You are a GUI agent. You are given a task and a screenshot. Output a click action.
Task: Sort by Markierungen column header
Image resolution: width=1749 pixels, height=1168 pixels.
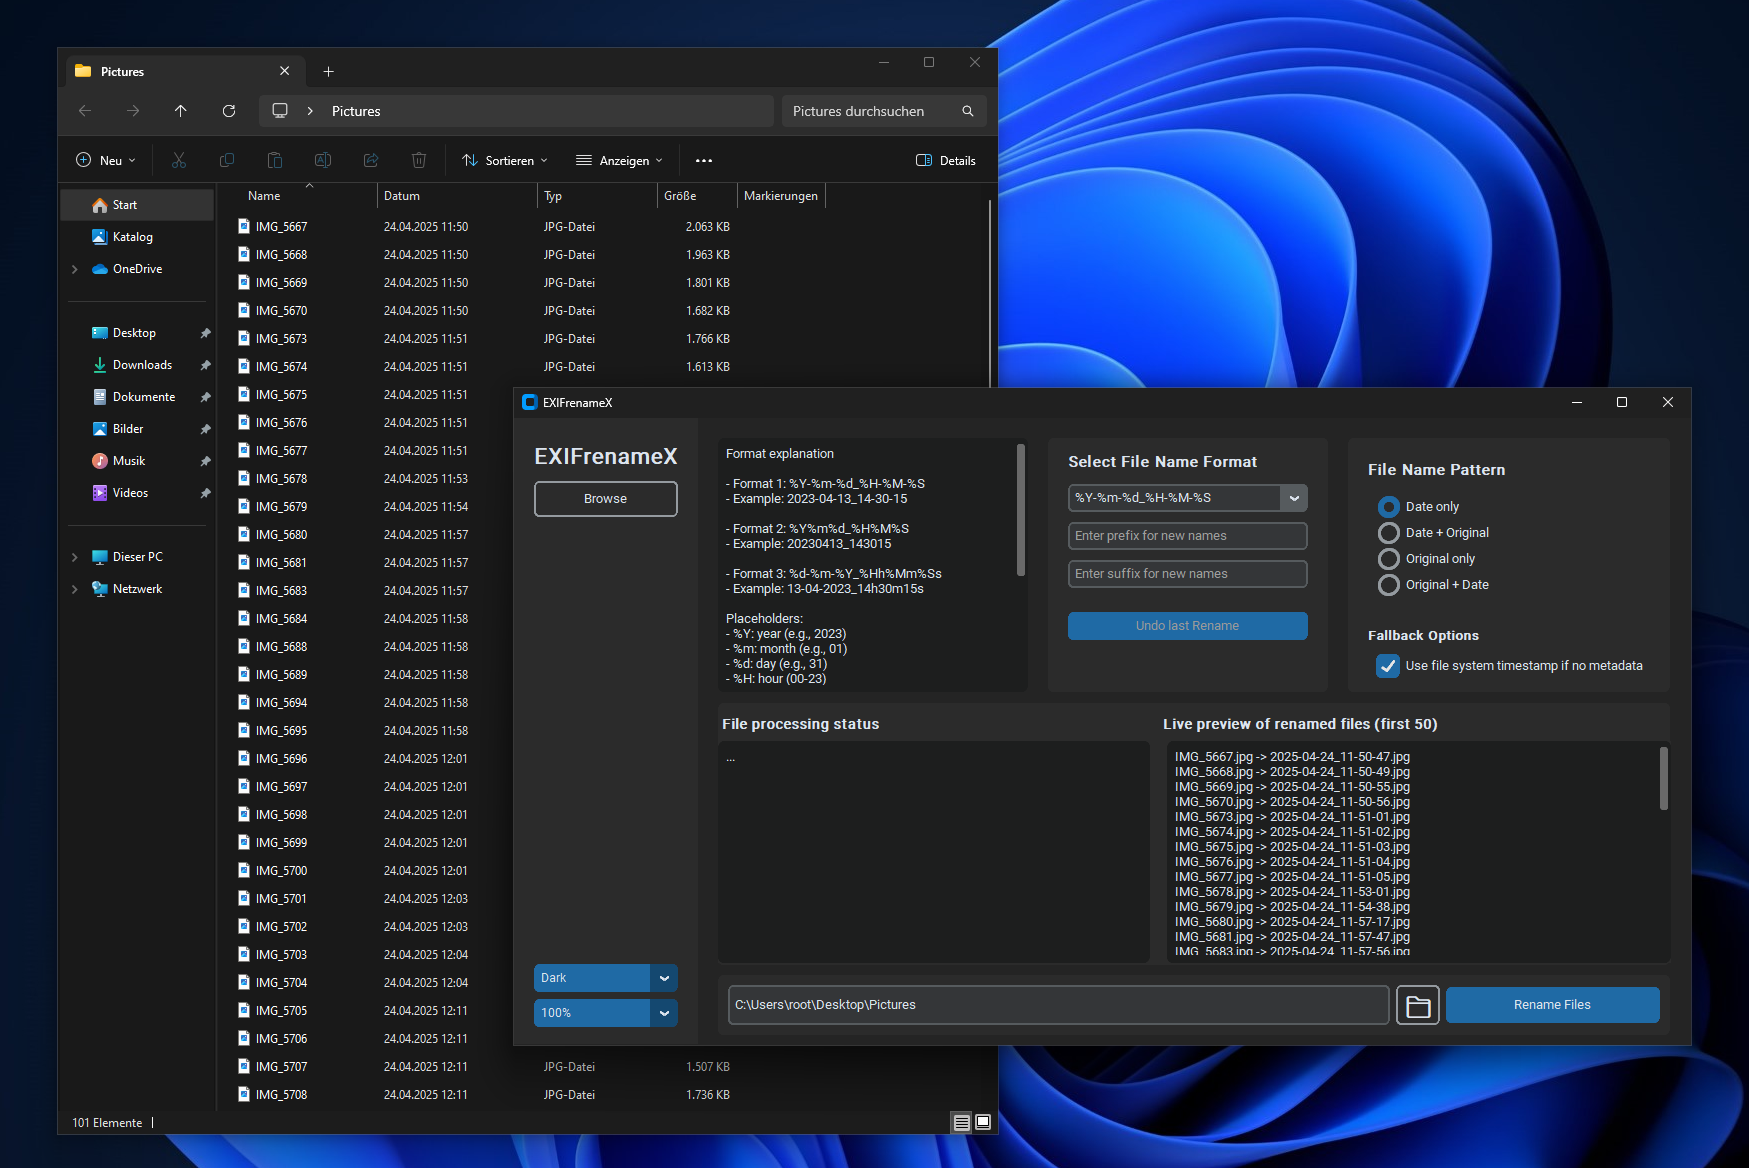point(781,196)
